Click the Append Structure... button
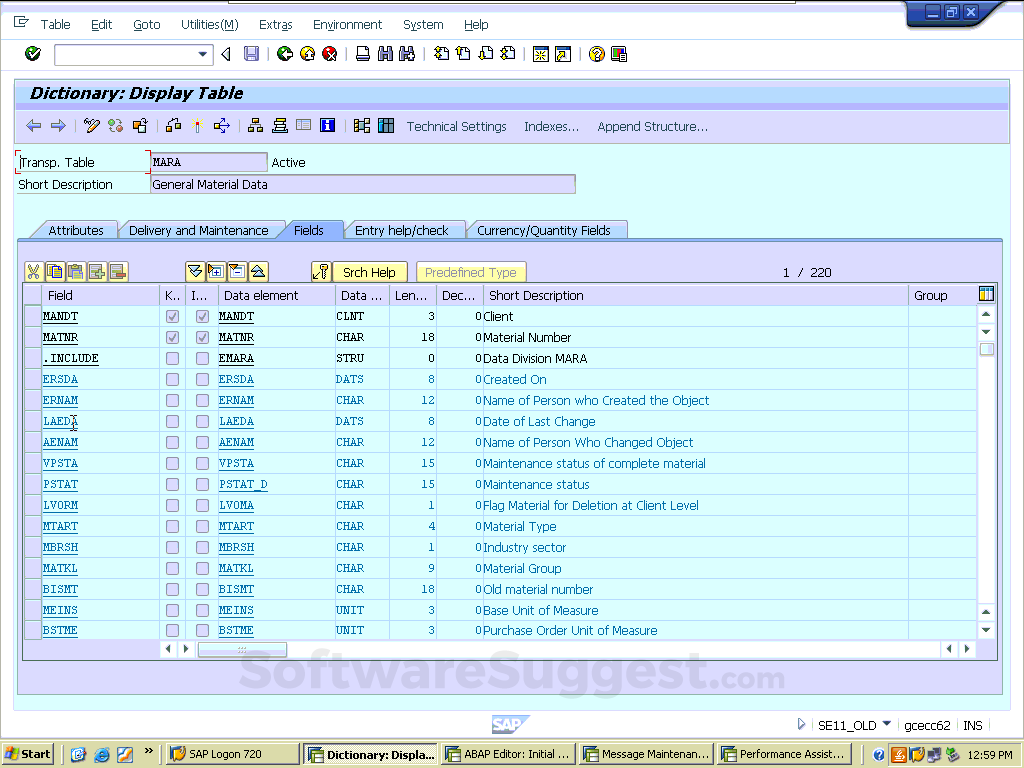 (652, 126)
